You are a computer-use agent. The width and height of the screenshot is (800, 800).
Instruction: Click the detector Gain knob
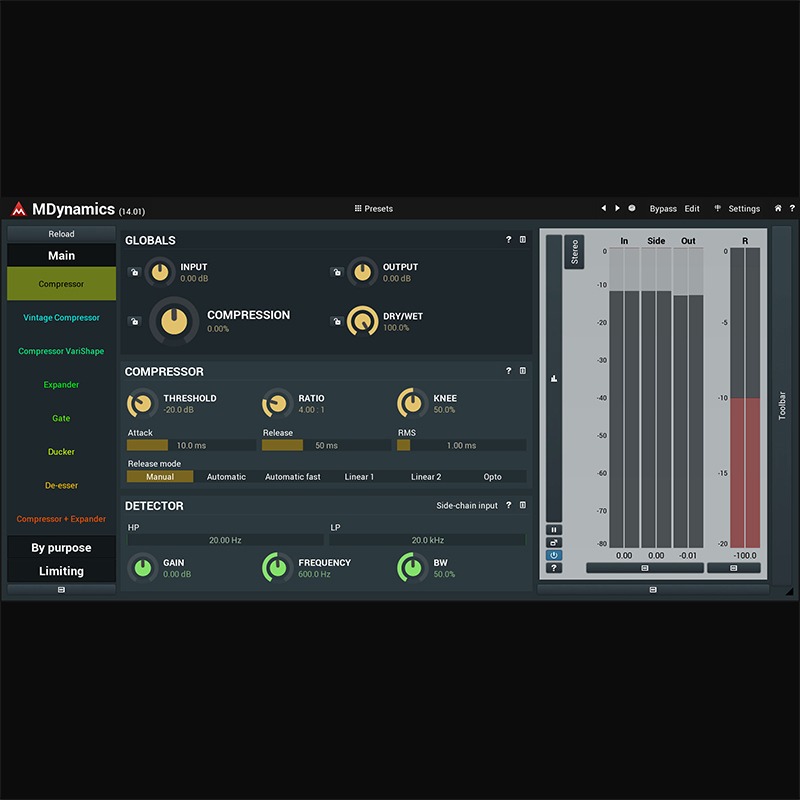pos(142,567)
